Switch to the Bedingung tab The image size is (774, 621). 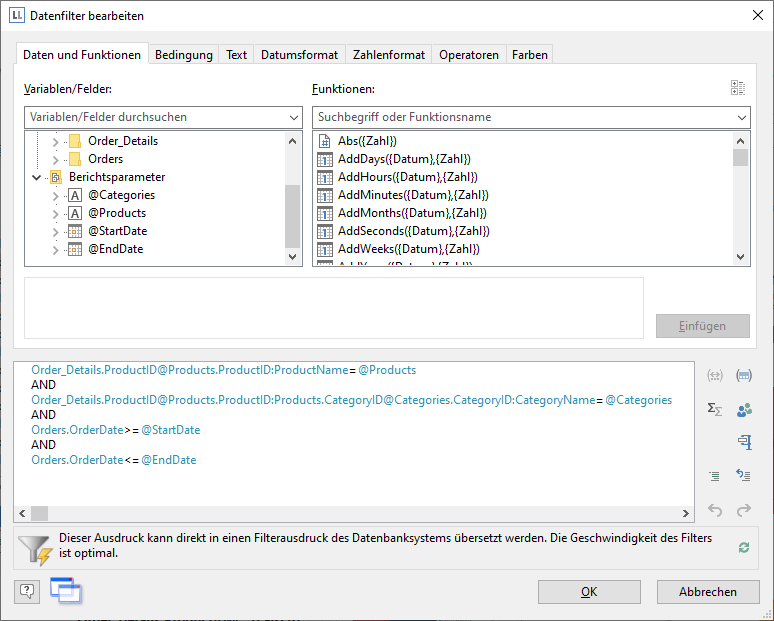[x=183, y=55]
